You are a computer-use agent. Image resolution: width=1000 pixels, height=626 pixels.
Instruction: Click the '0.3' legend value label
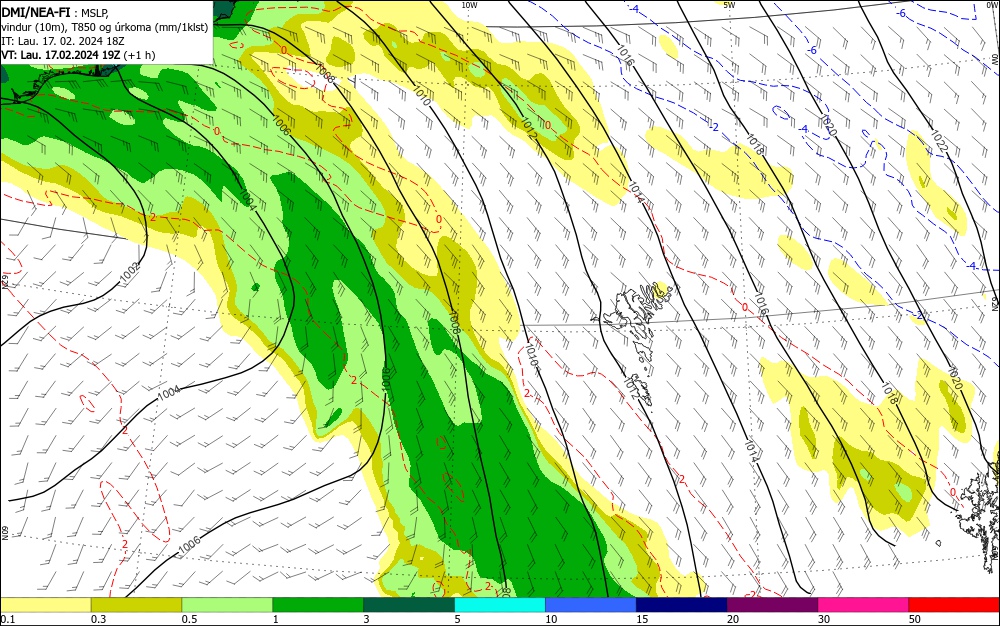coord(98,619)
